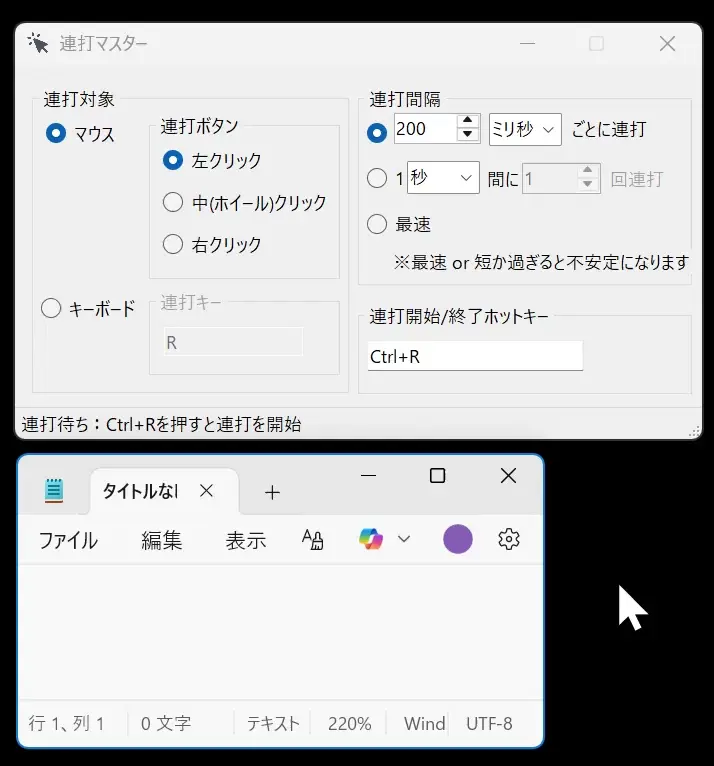Select the 200 ミリ秒 interval radio button

[x=377, y=132]
